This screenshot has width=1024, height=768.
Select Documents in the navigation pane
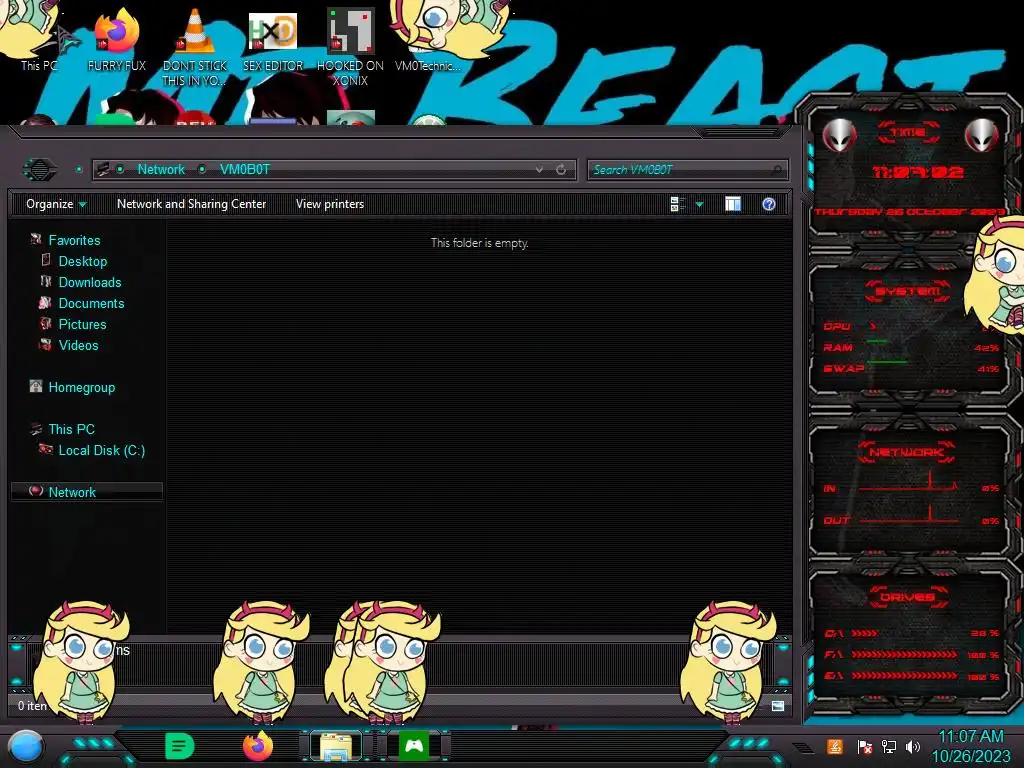pos(91,303)
